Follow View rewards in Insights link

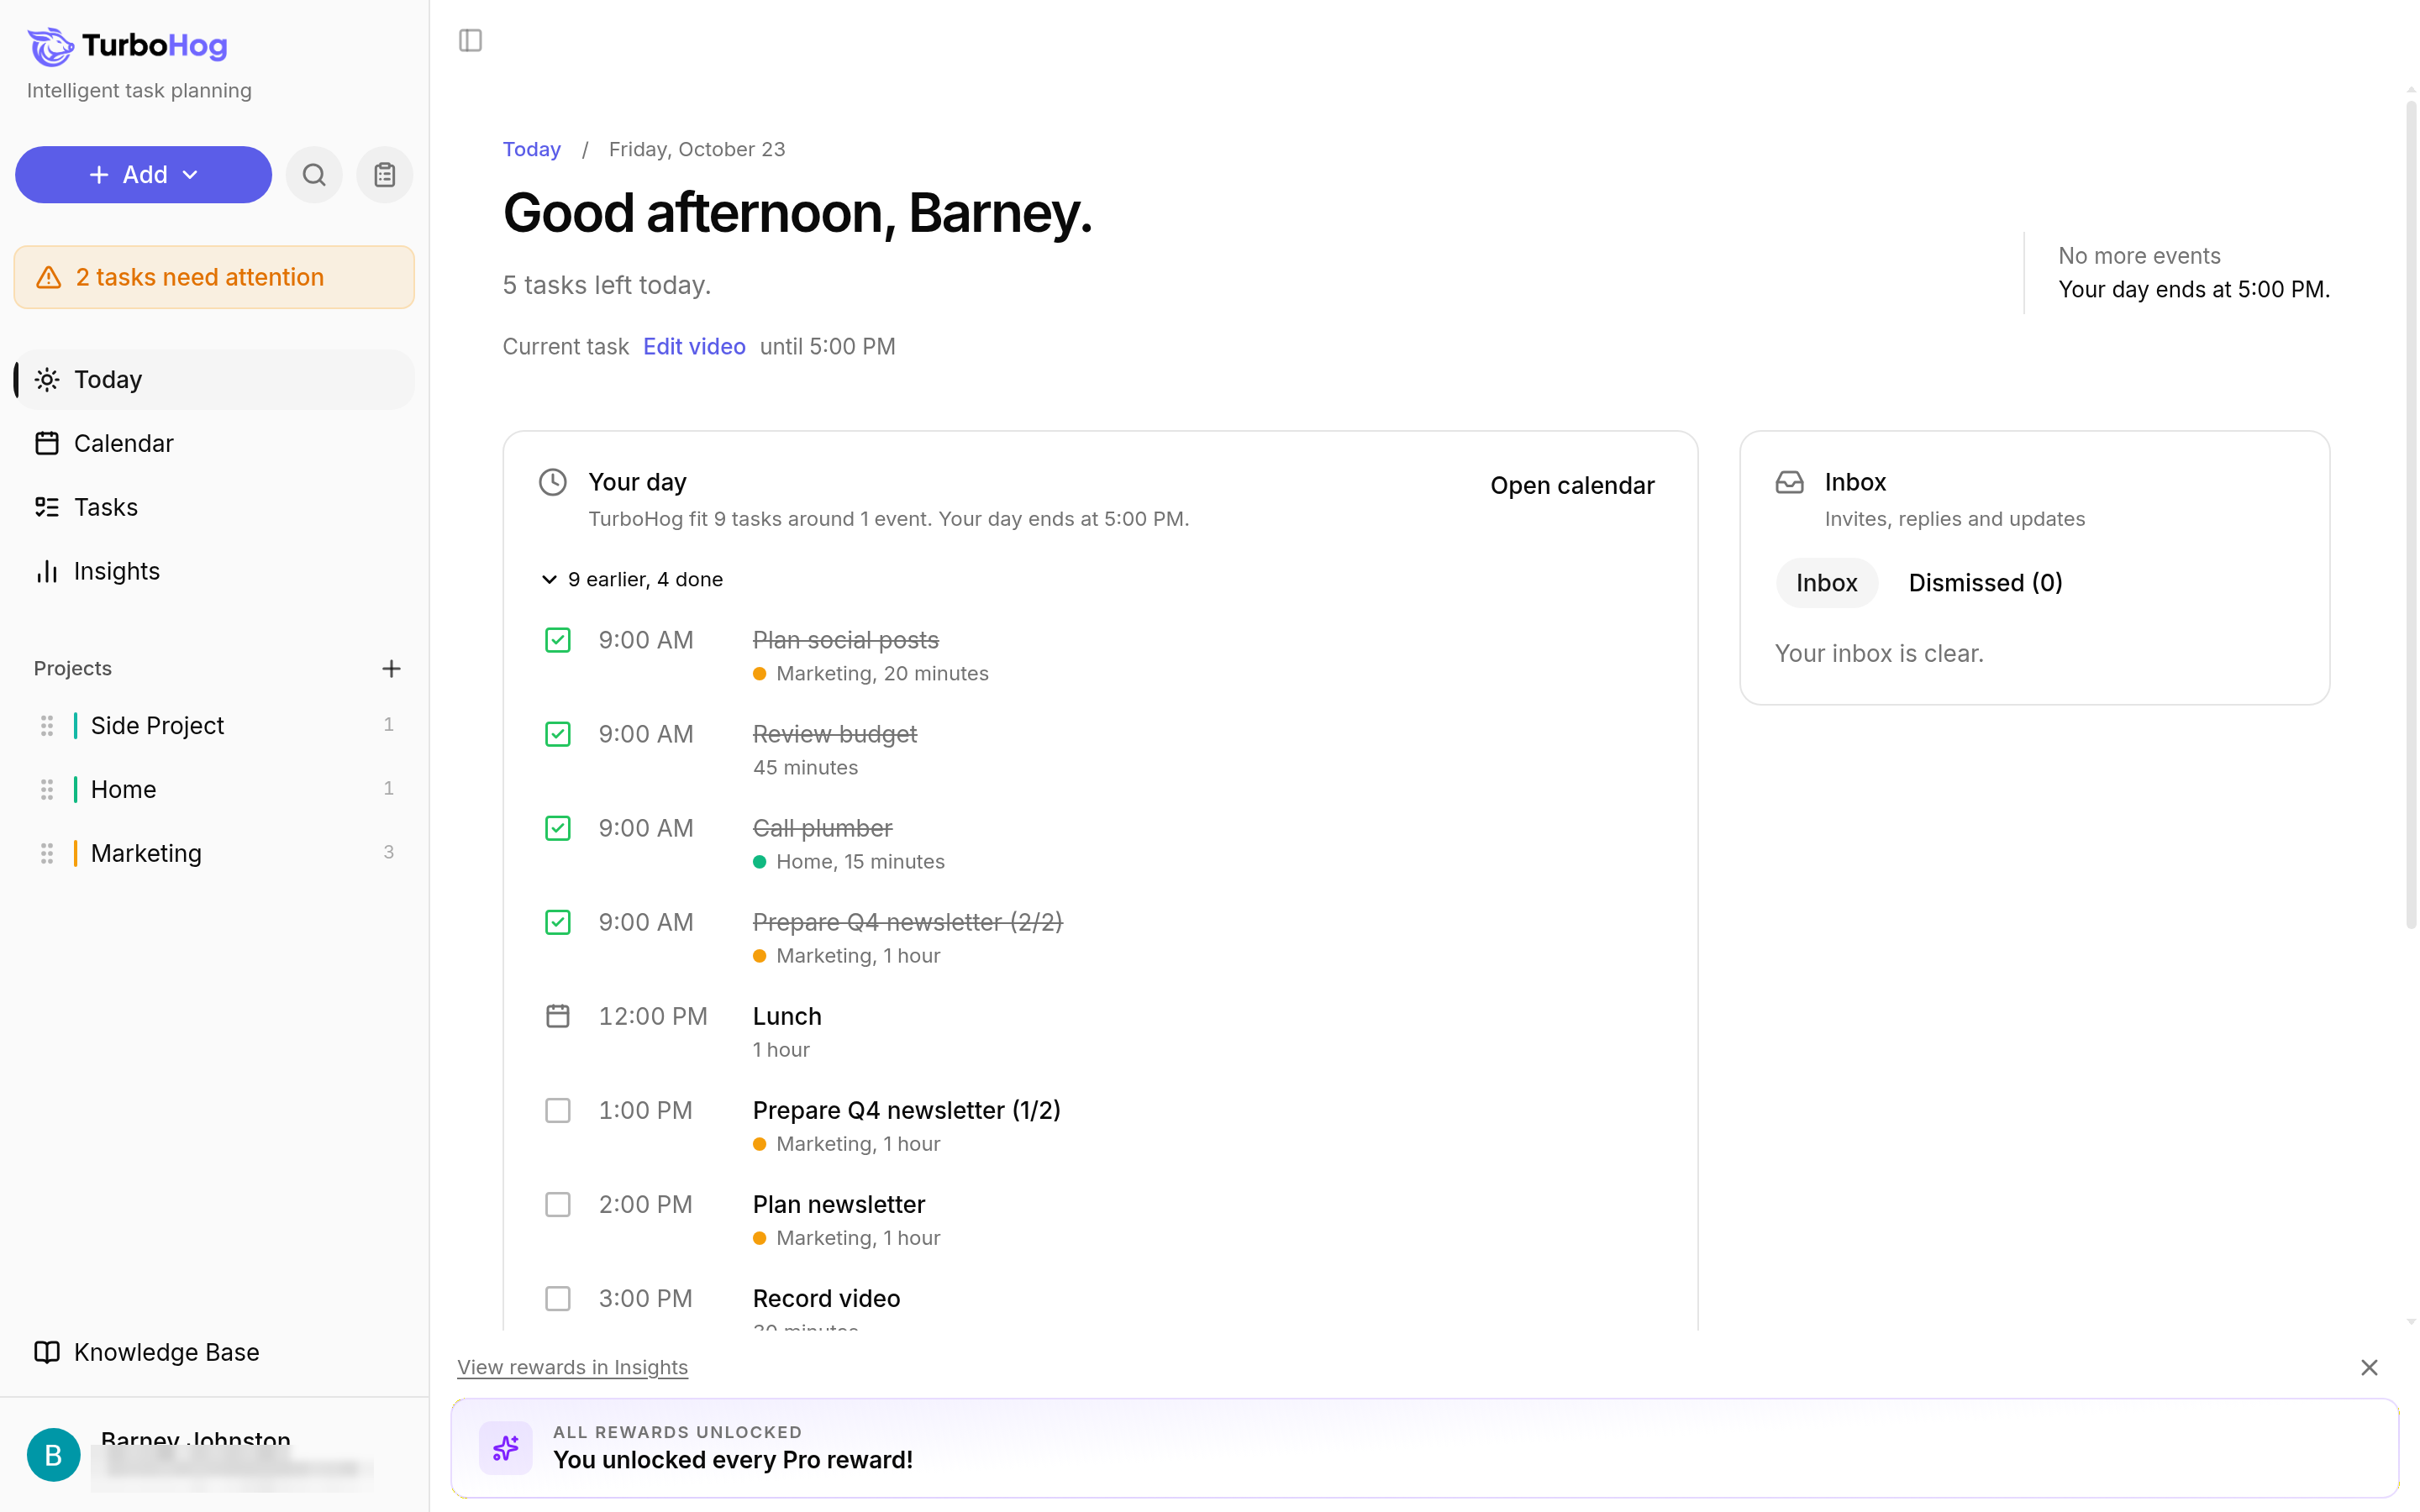(x=572, y=1367)
